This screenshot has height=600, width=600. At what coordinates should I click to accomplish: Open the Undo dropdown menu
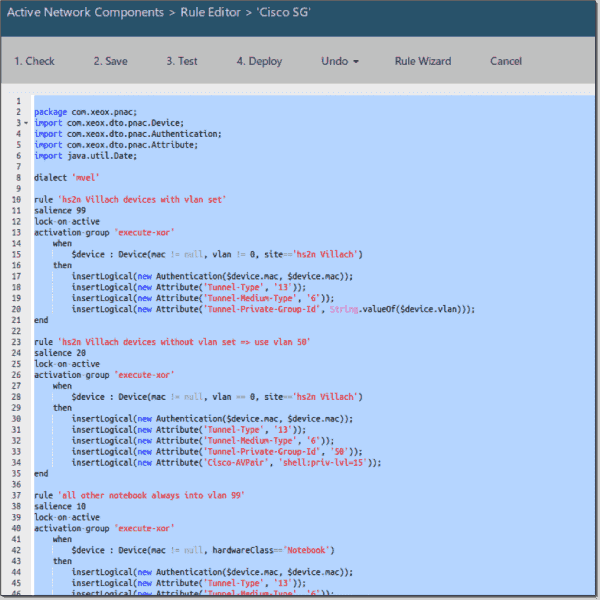click(x=340, y=61)
